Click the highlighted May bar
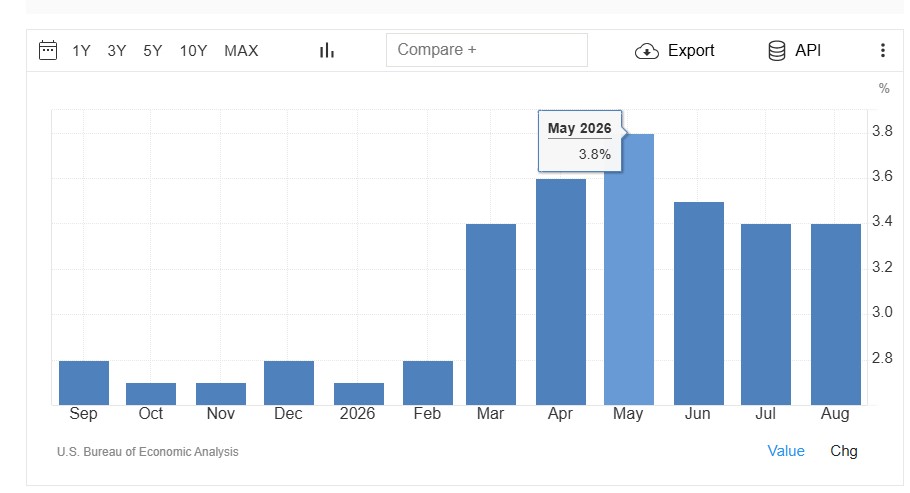Image resolution: width=910 pixels, height=493 pixels. click(629, 269)
